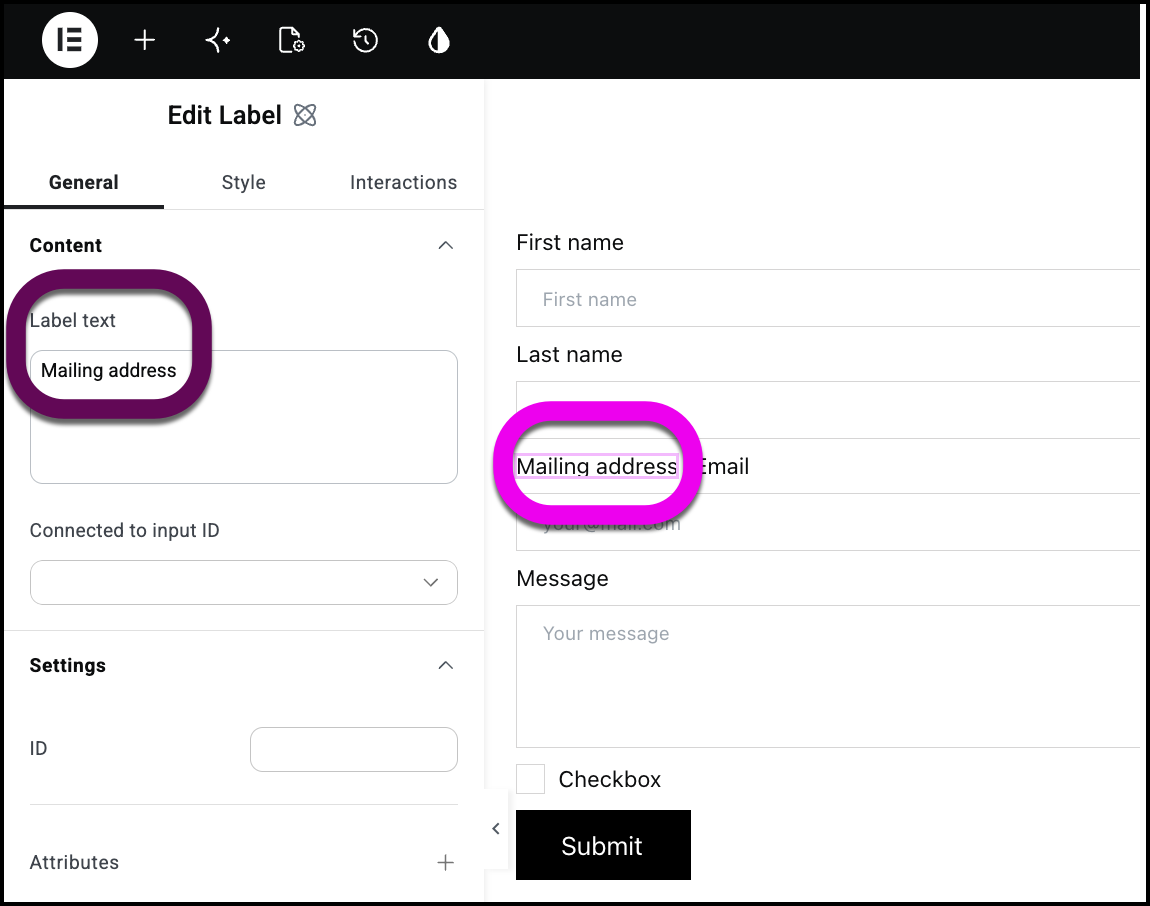Click the Your message textarea
Image resolution: width=1150 pixels, height=906 pixels.
tap(827, 676)
